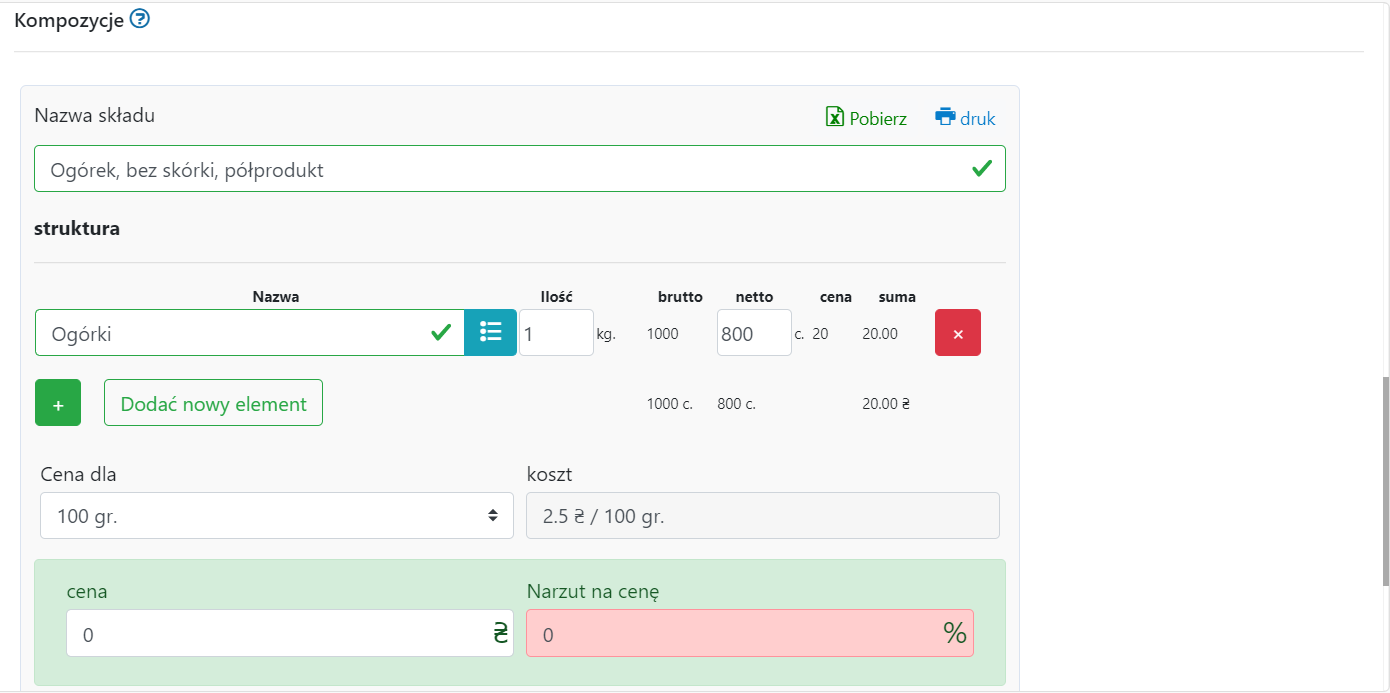Click the Dodać nowy element button
Image resolution: width=1390 pixels, height=693 pixels.
tap(213, 403)
